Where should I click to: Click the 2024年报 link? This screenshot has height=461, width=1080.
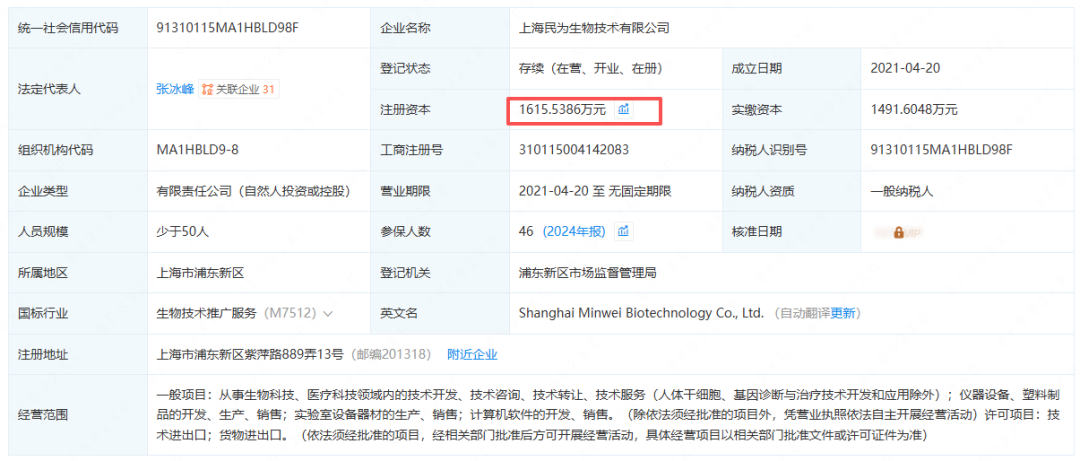574,232
